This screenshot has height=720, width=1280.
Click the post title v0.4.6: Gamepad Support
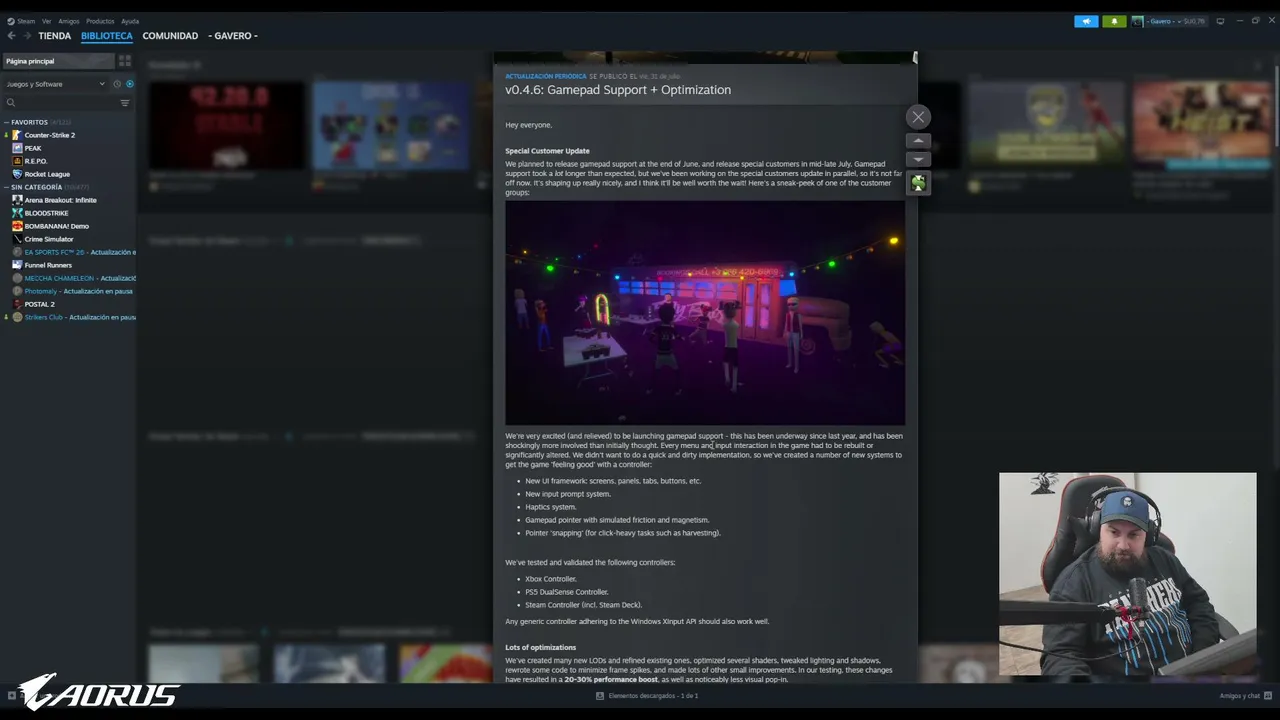point(618,90)
